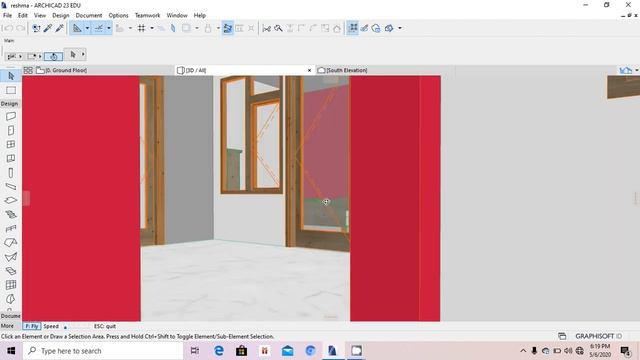Open Mail app from taskbar
The image size is (640, 360).
pos(287,351)
